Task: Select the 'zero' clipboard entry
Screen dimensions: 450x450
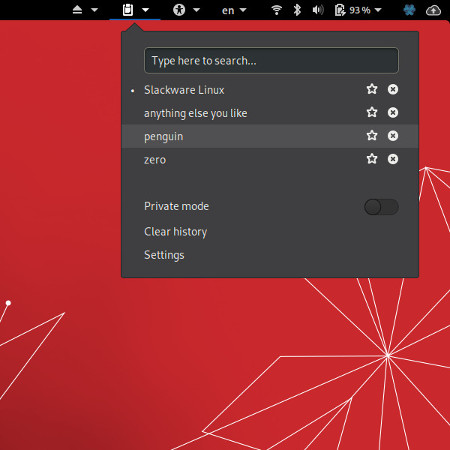Action: point(270,160)
